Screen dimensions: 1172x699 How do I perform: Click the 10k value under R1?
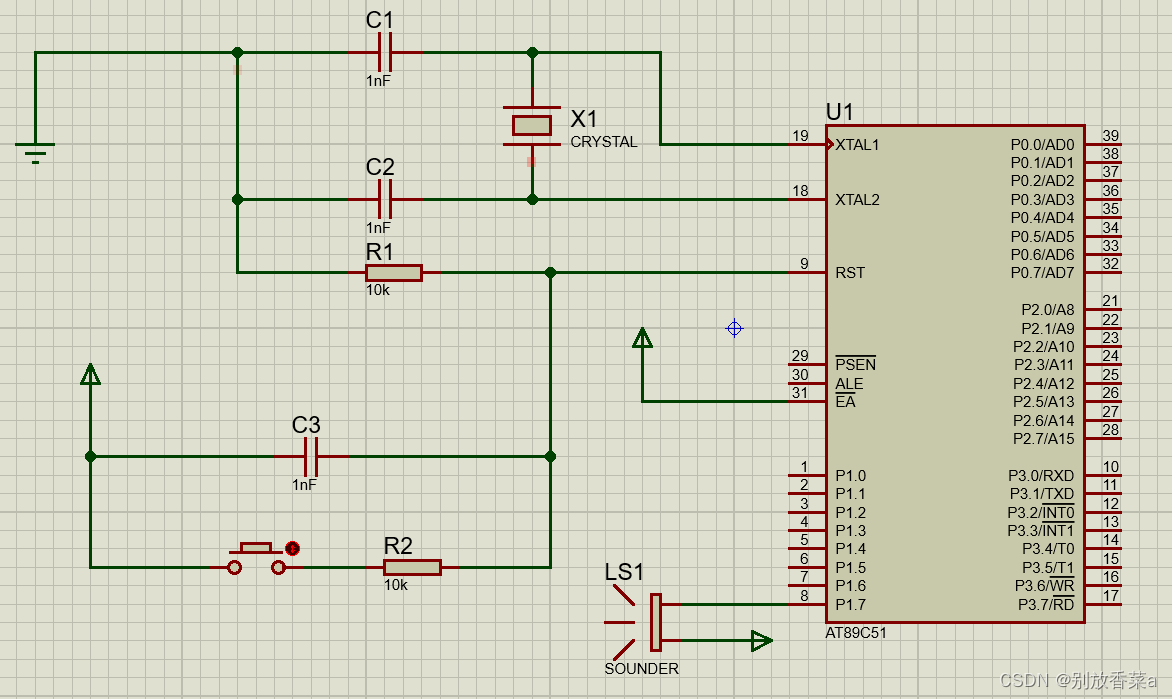click(377, 289)
